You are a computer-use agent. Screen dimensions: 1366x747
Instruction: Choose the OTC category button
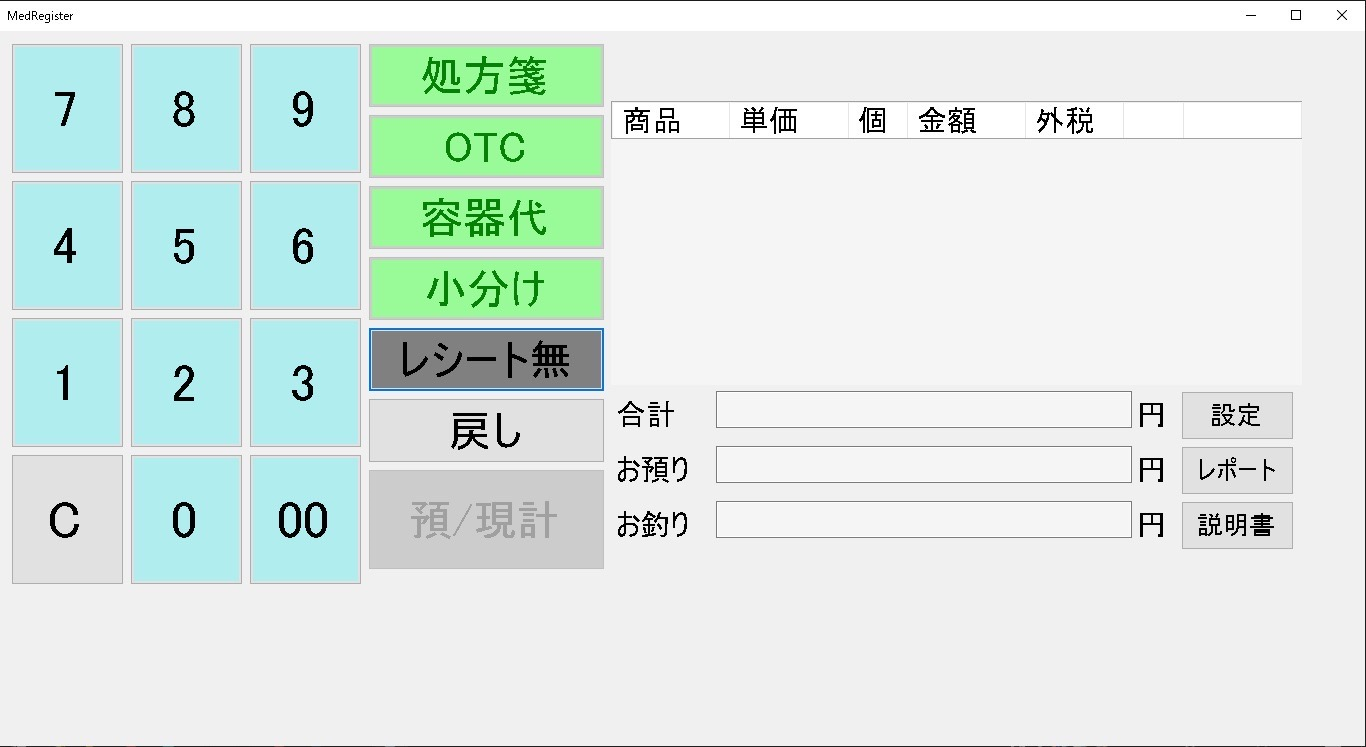[486, 146]
